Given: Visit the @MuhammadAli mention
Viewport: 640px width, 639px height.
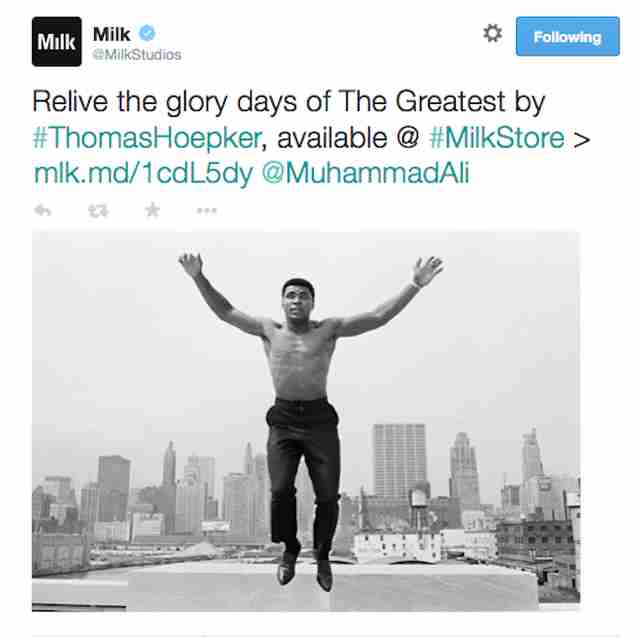Looking at the screenshot, I should tap(365, 173).
